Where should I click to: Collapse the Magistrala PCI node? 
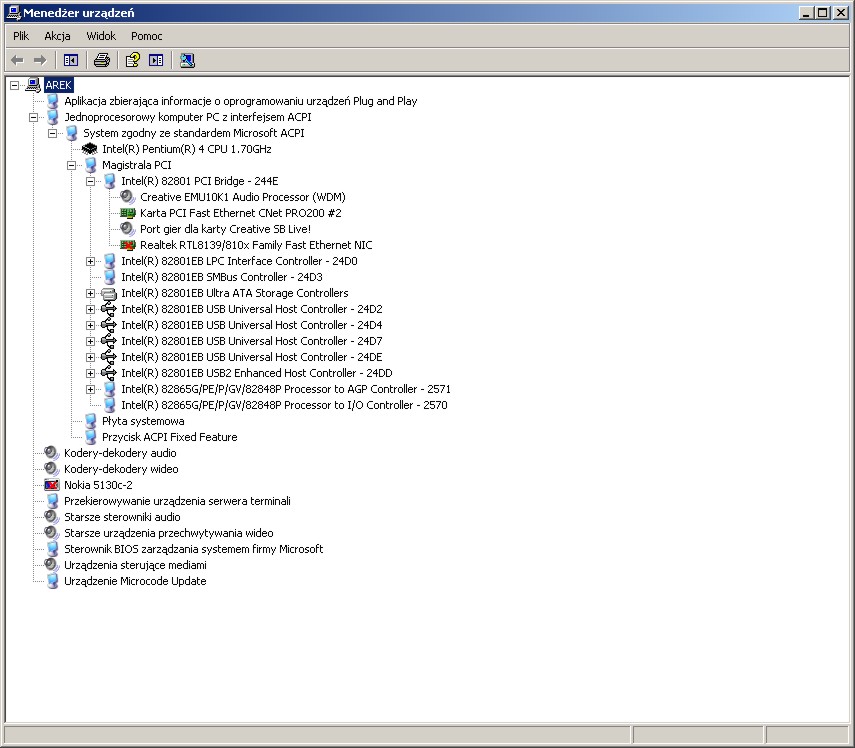[x=71, y=165]
